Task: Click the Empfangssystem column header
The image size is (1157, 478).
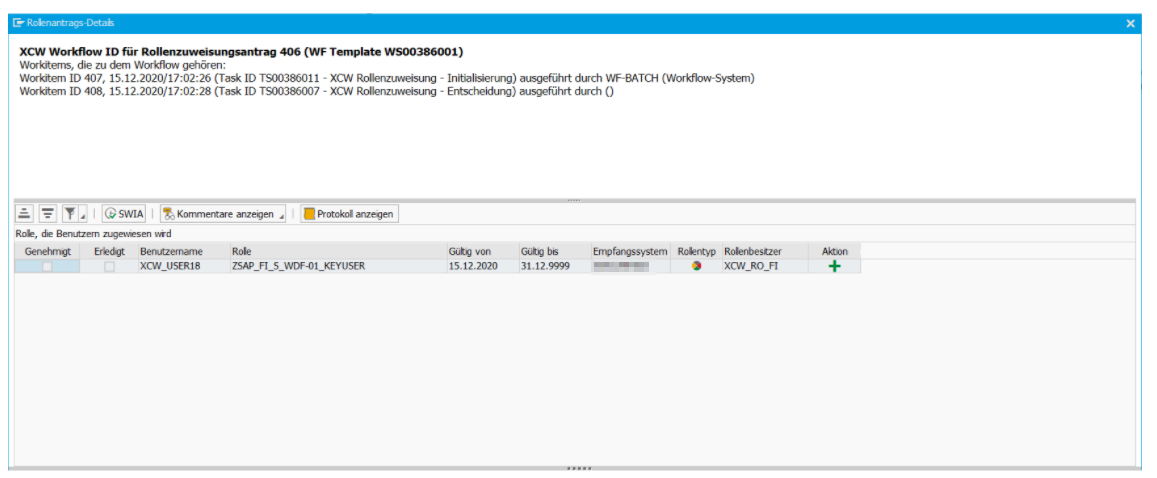Action: pyautogui.click(x=632, y=252)
